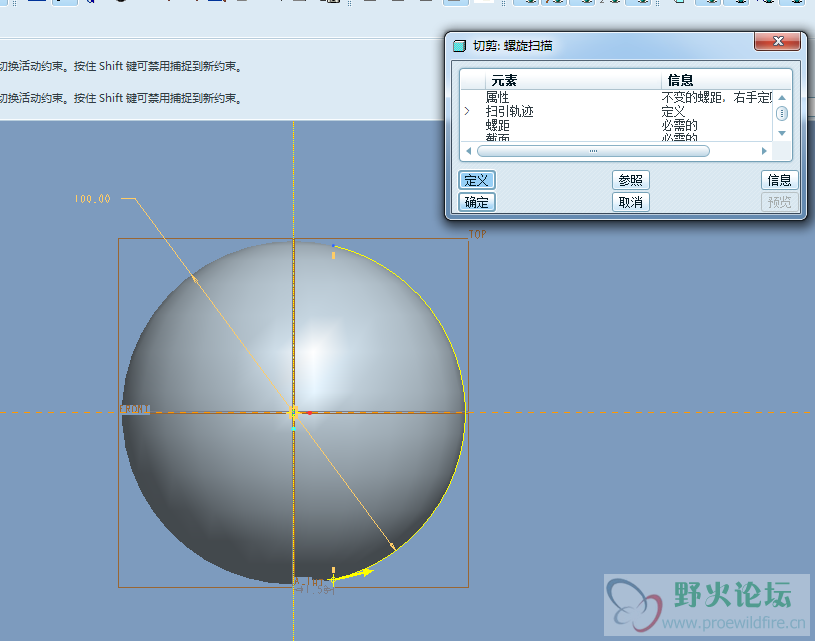Click the FRONT datum plane label

pos(135,409)
